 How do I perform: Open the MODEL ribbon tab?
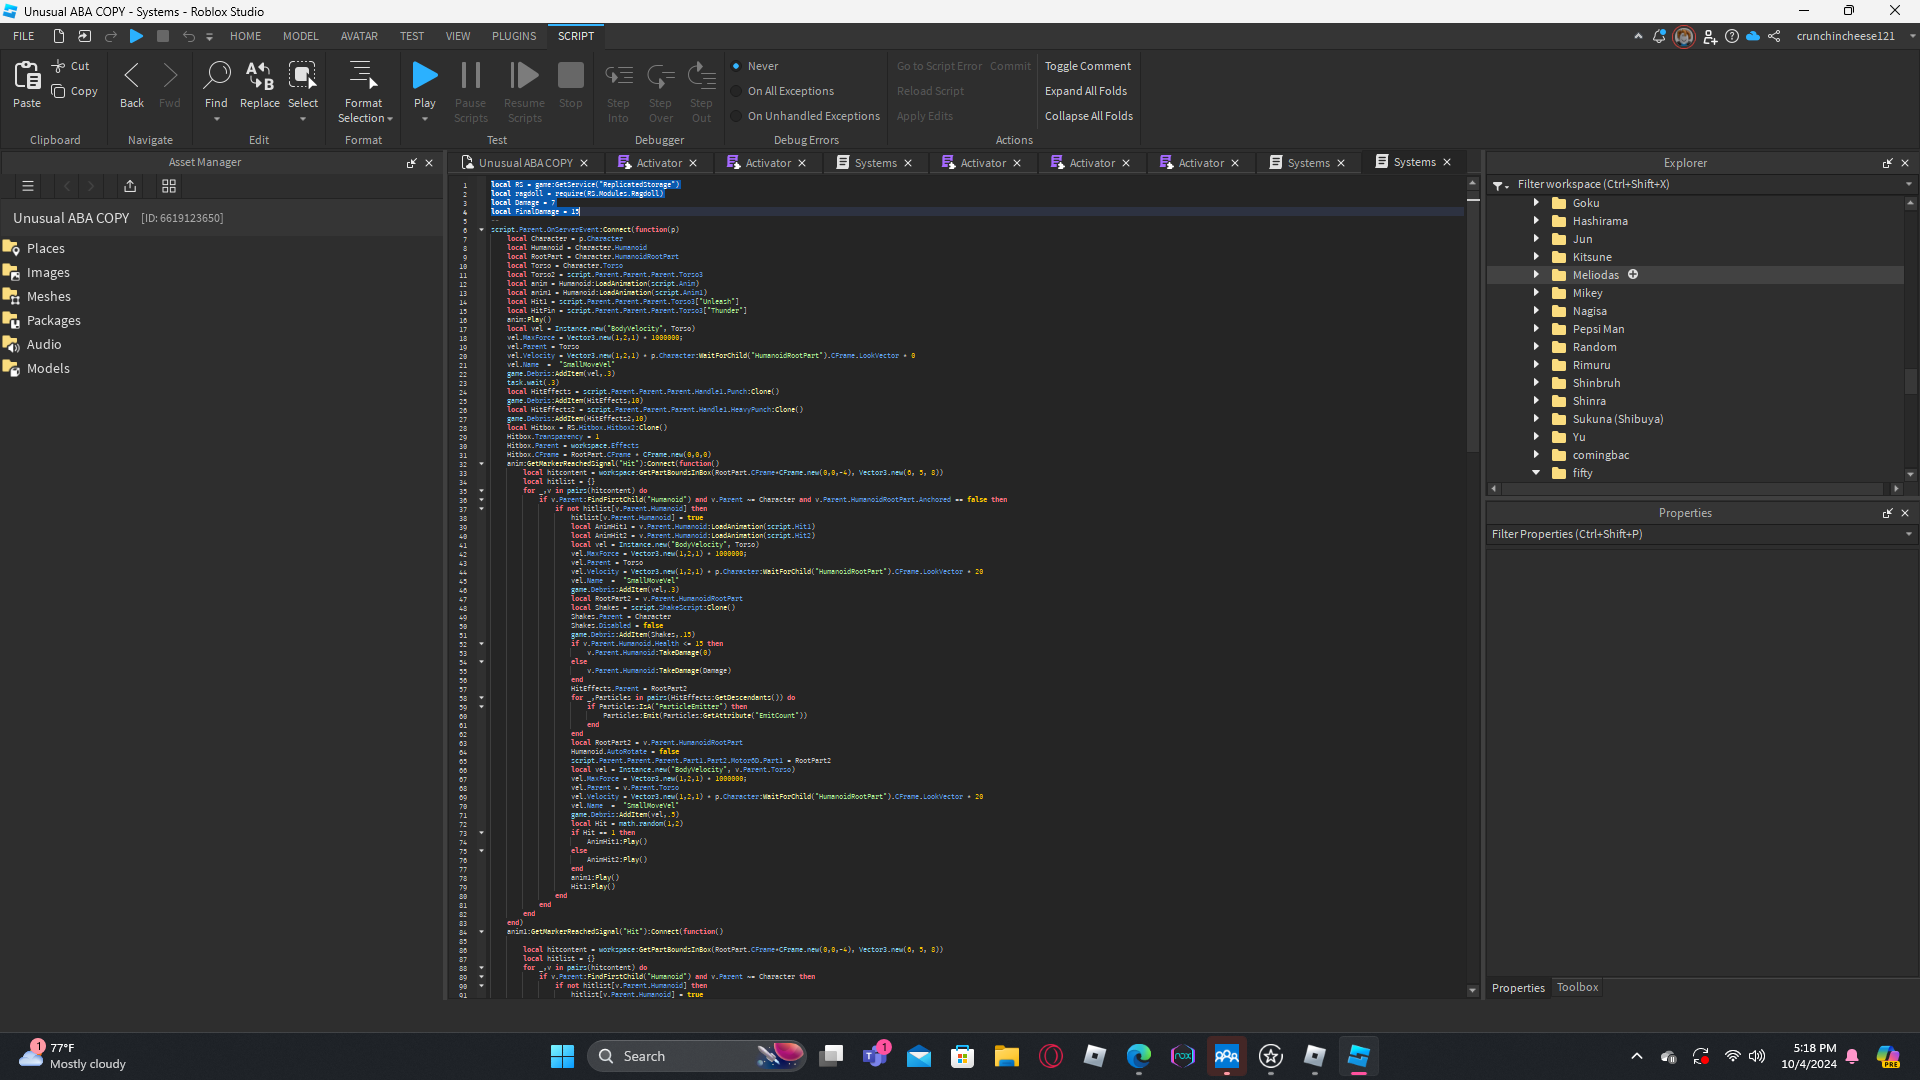pyautogui.click(x=300, y=36)
